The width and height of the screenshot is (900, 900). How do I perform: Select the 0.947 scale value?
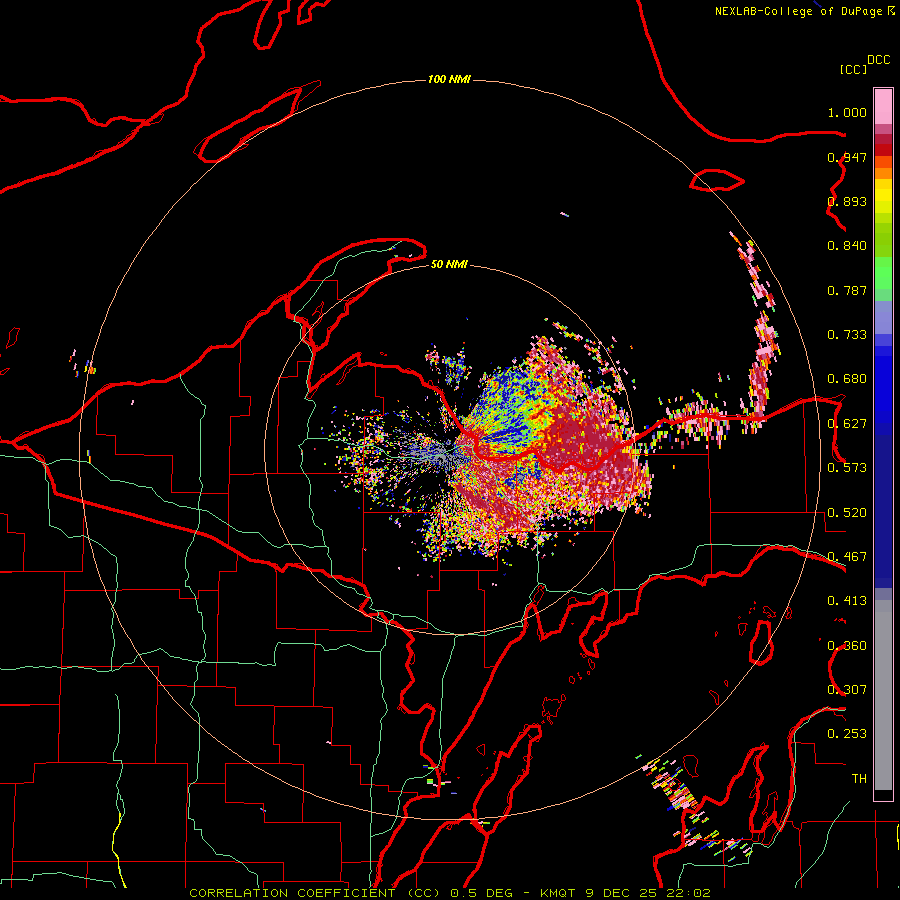tap(847, 157)
